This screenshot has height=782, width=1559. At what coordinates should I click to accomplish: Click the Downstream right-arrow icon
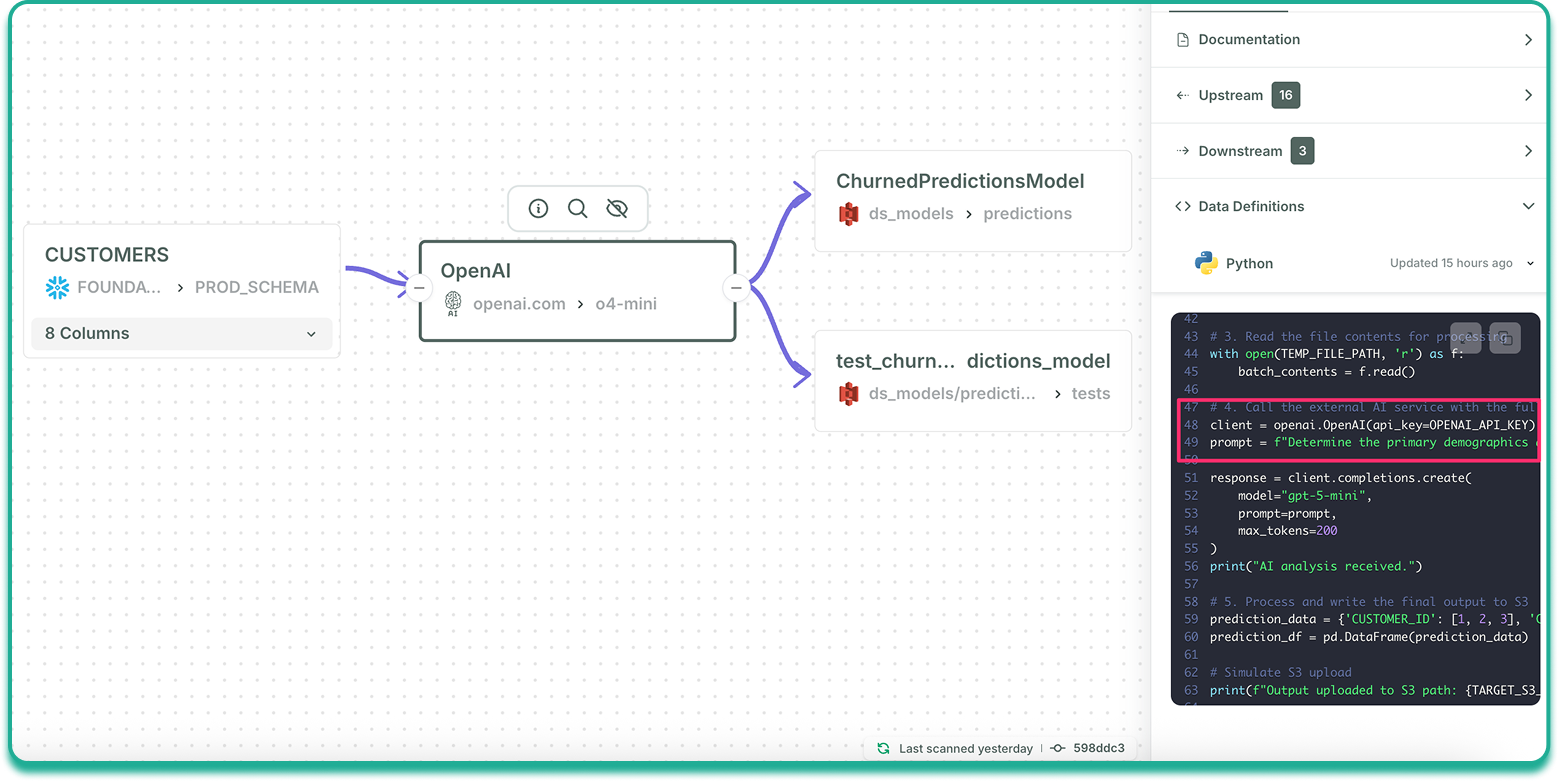click(x=1182, y=151)
